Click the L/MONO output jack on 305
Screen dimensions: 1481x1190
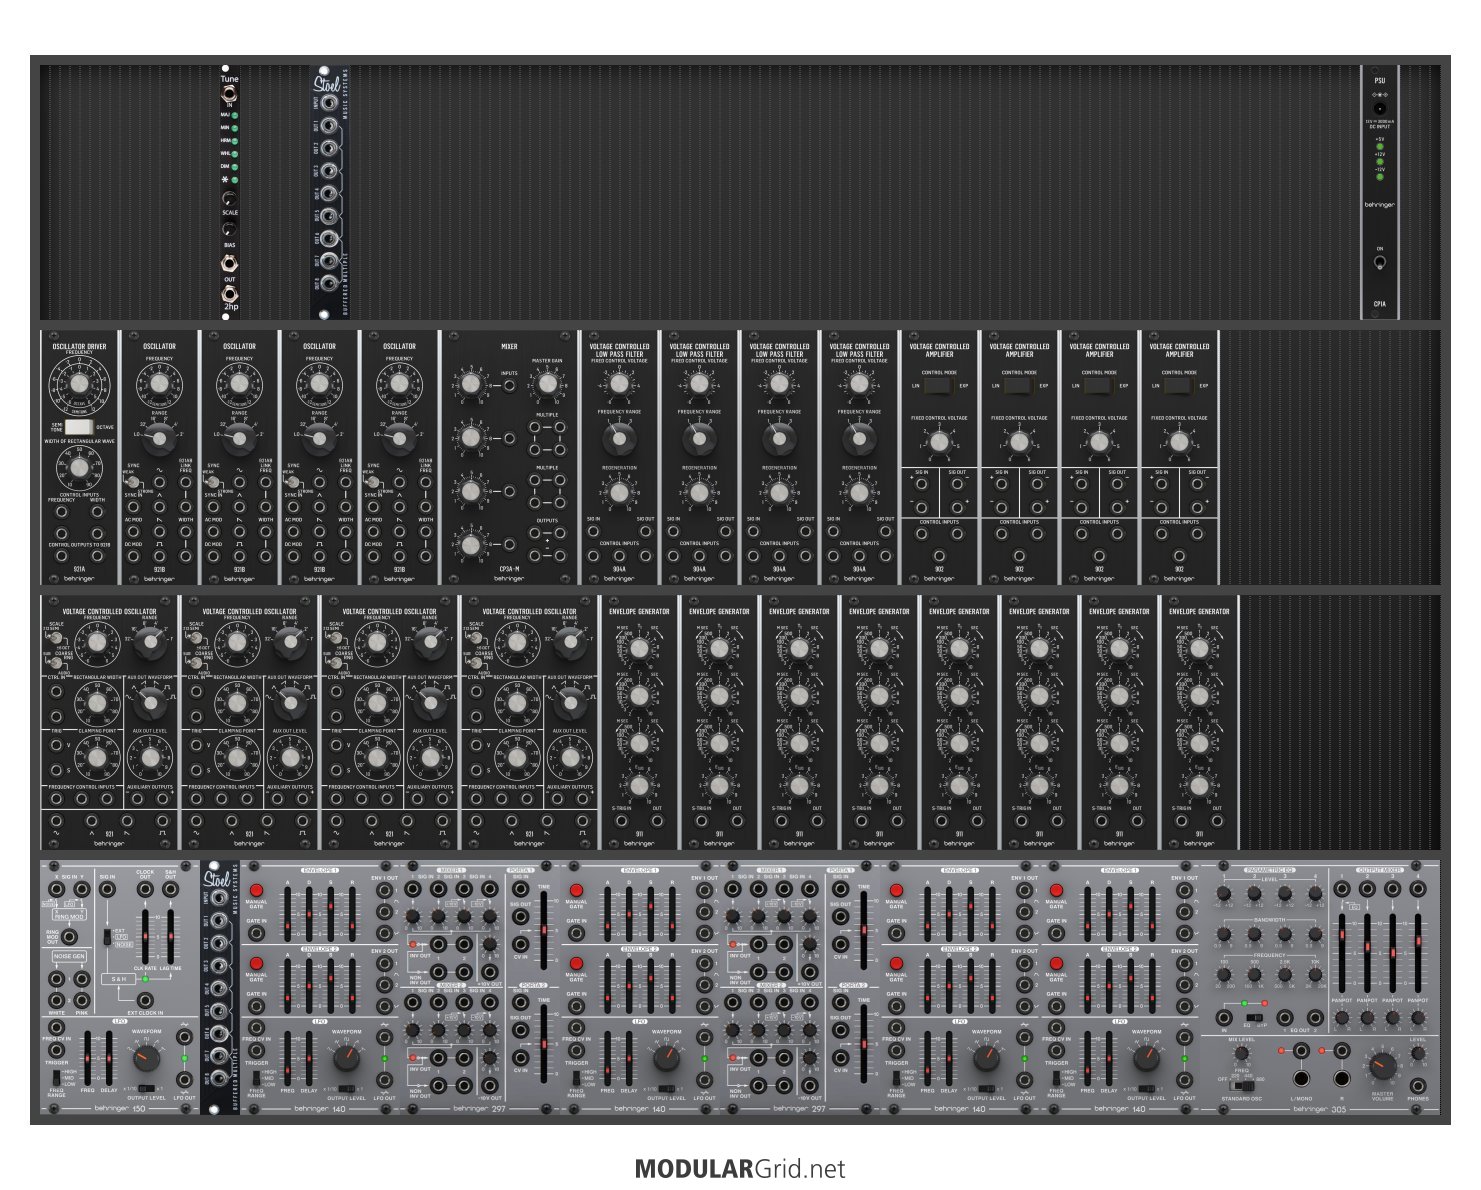pos(1301,1078)
